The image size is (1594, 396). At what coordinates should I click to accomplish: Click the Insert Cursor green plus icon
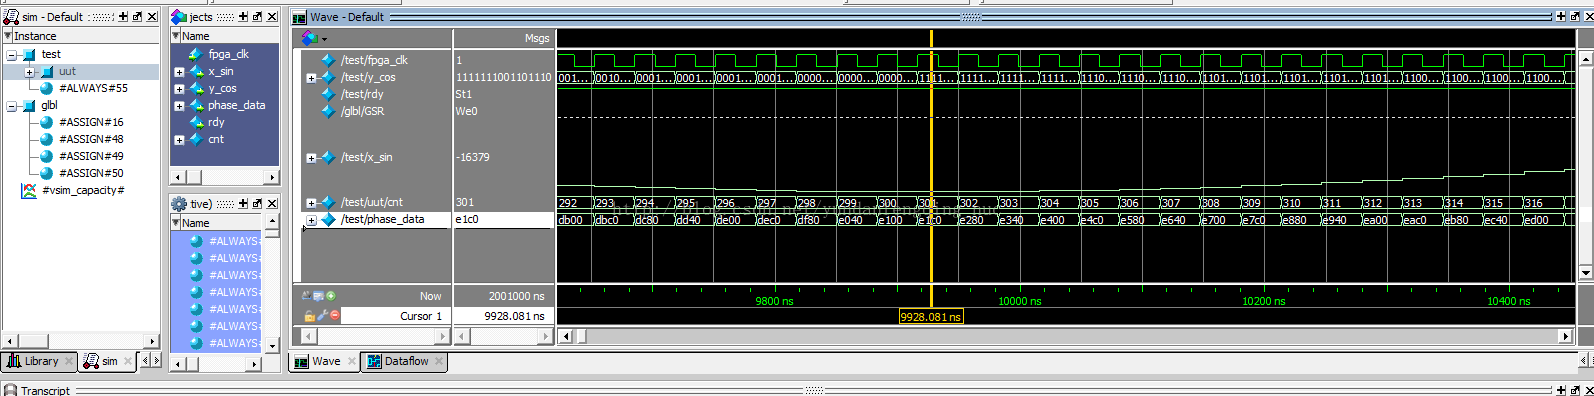coord(331,296)
